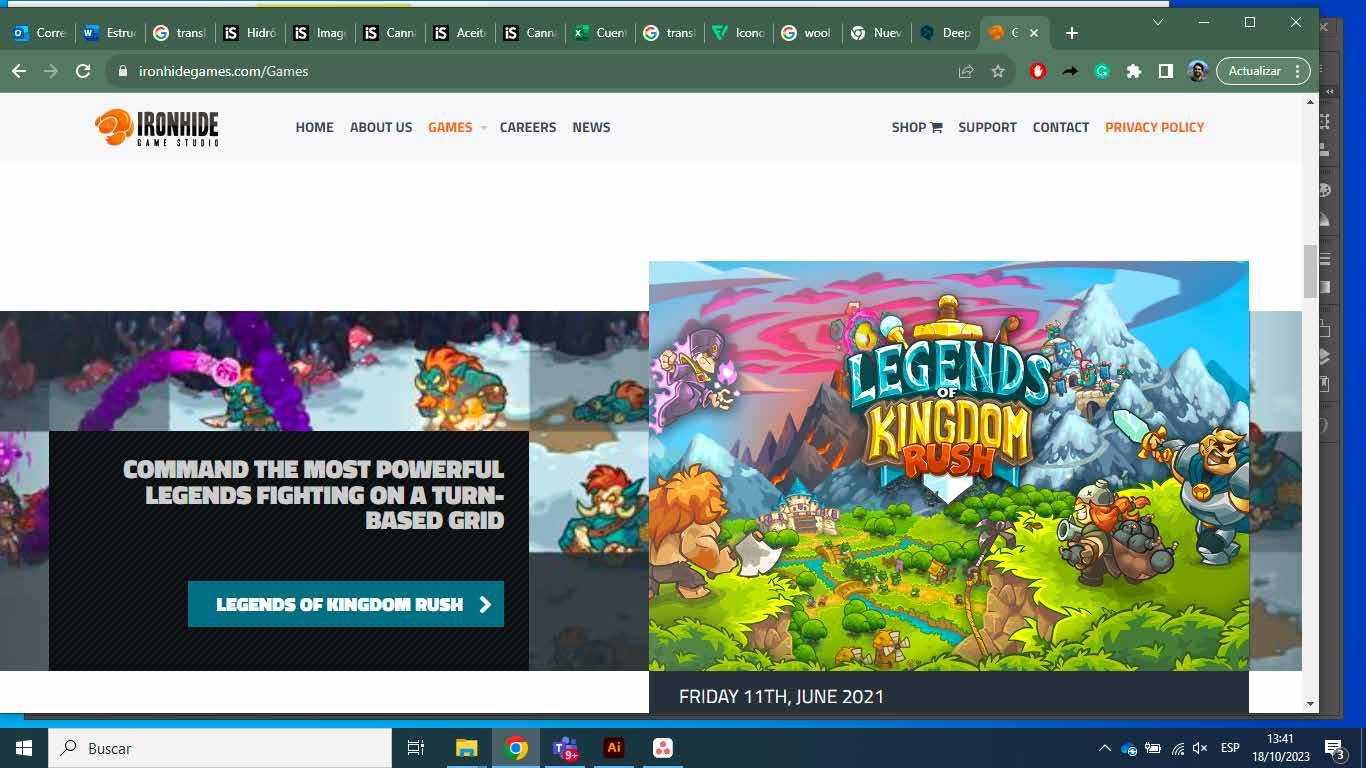Switch to the Icono tab
The height and width of the screenshot is (768, 1366).
pyautogui.click(x=740, y=33)
